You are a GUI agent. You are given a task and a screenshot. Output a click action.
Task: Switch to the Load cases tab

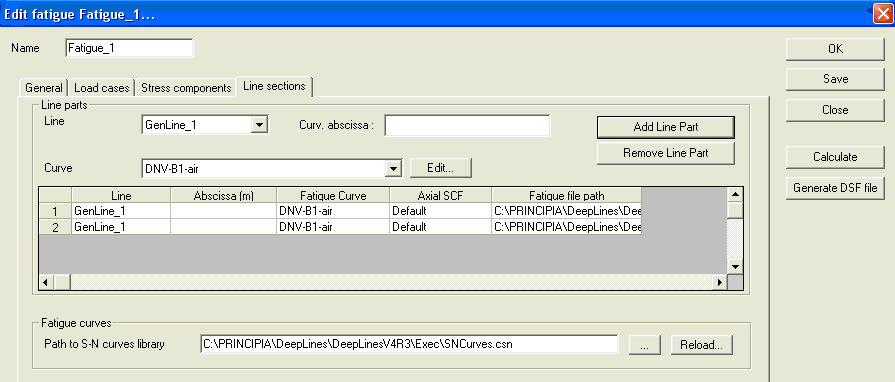pyautogui.click(x=102, y=88)
